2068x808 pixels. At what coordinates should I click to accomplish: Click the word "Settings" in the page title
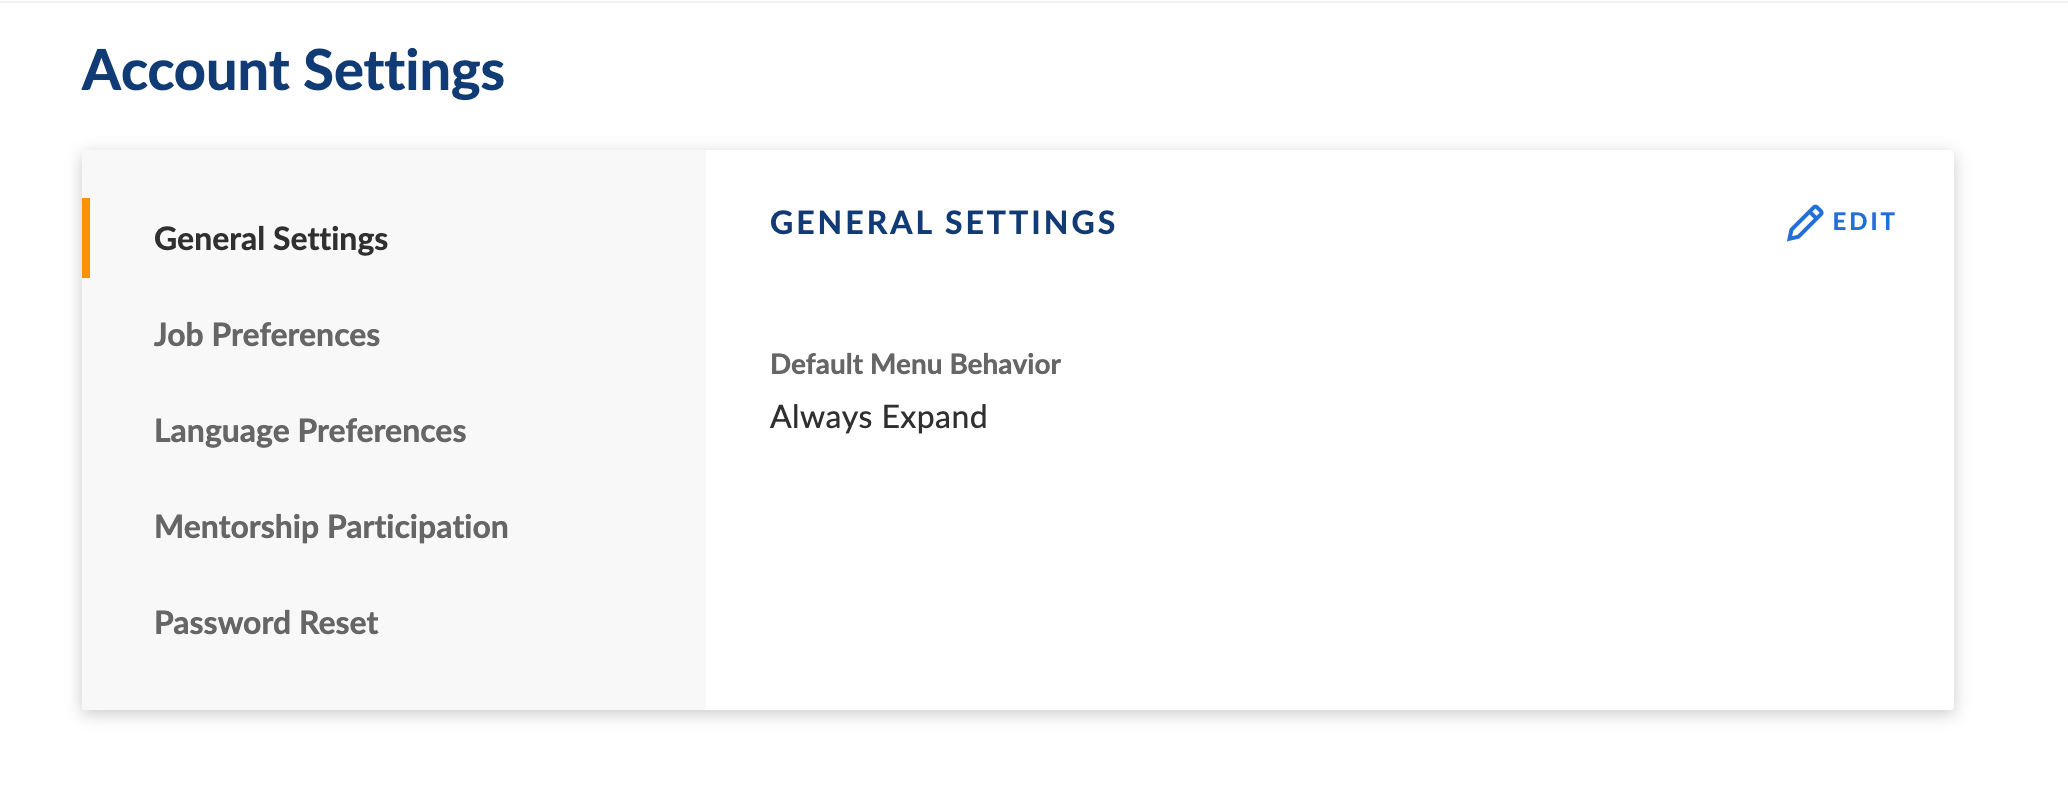404,73
